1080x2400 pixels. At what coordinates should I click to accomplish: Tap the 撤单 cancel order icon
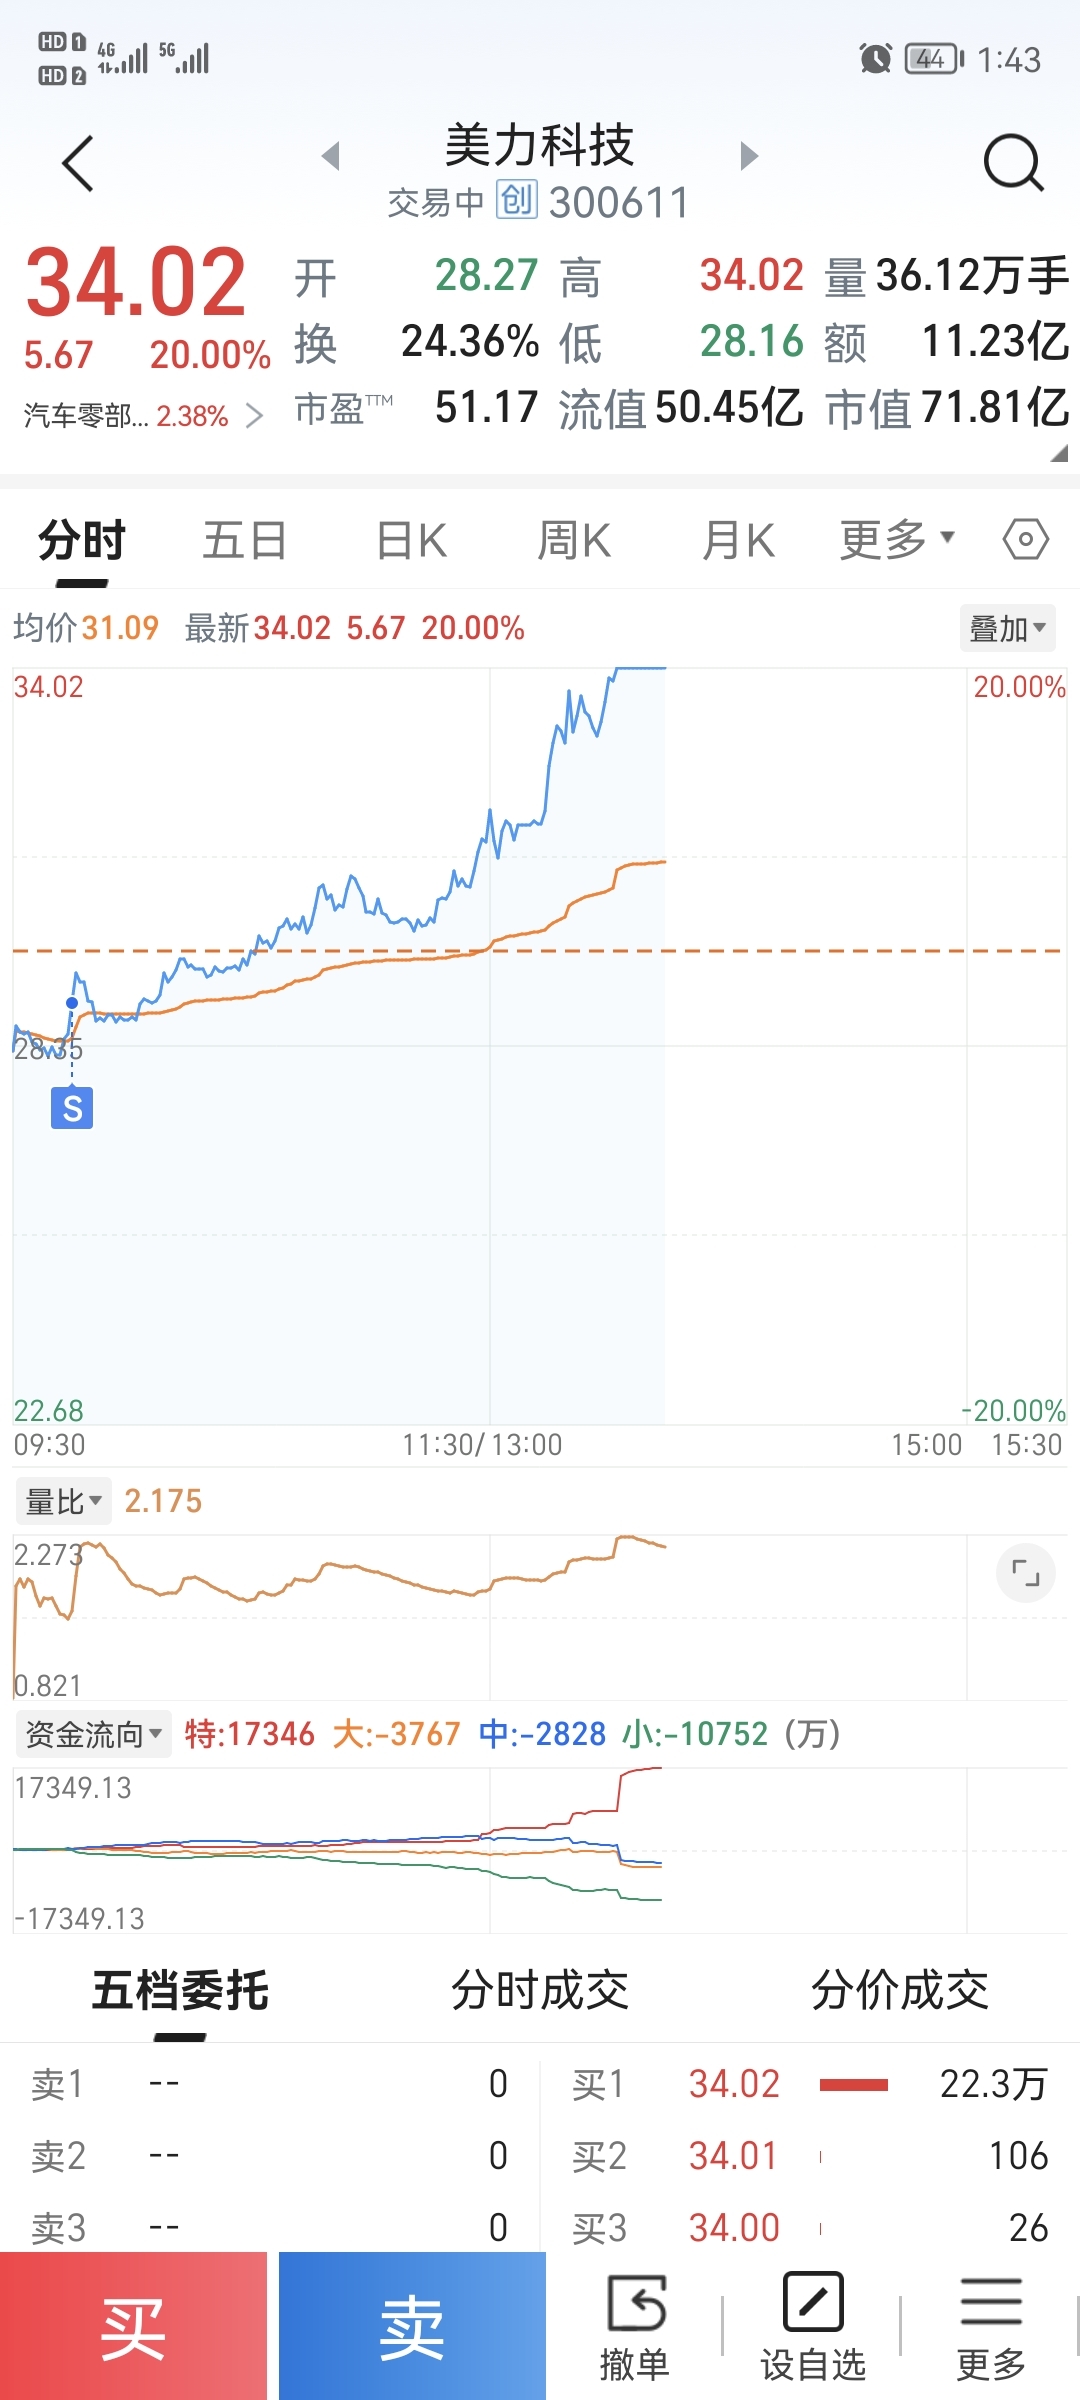click(634, 2326)
